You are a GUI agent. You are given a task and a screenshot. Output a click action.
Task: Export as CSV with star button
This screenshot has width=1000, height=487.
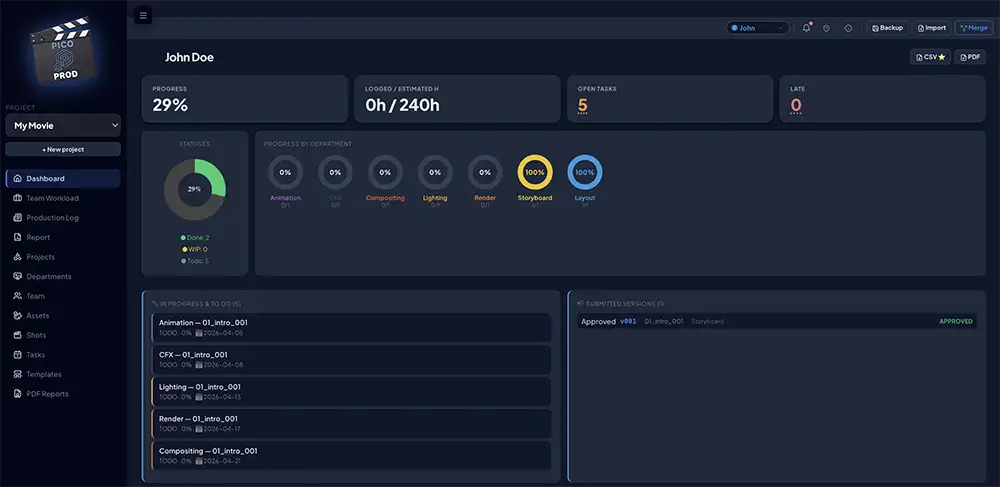pos(930,57)
